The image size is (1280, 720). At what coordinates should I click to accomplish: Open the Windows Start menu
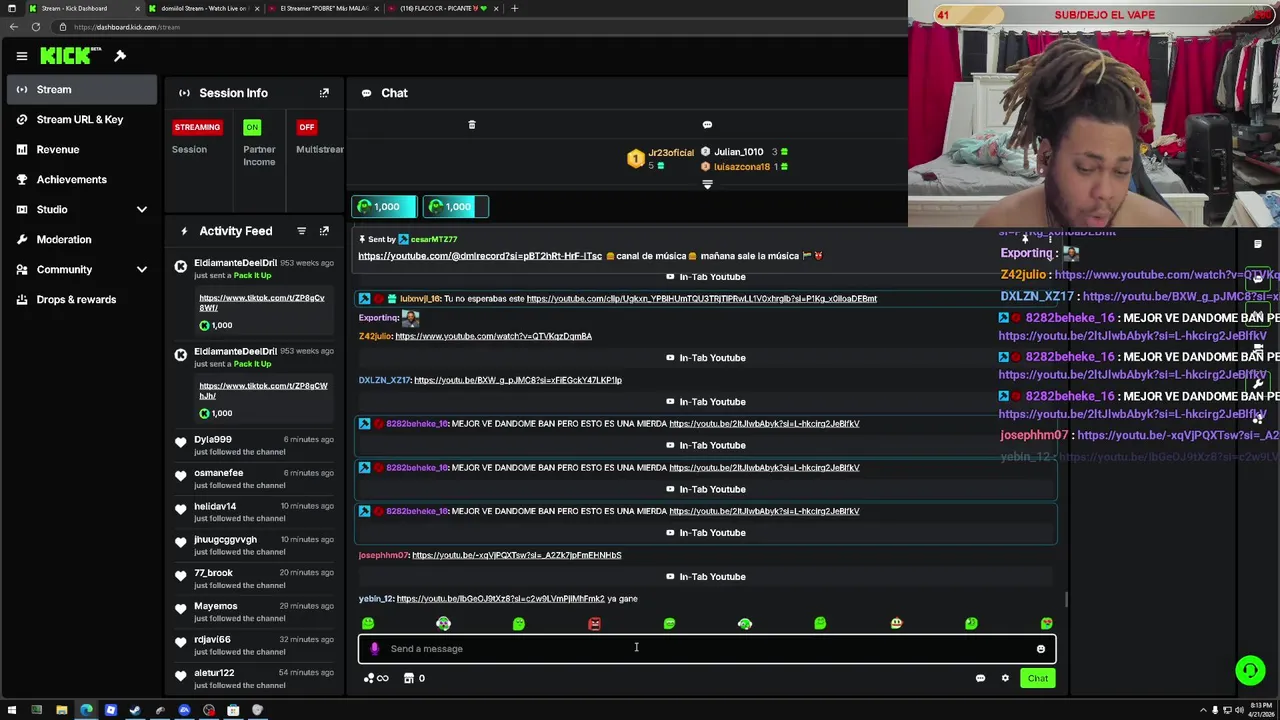[x=12, y=710]
